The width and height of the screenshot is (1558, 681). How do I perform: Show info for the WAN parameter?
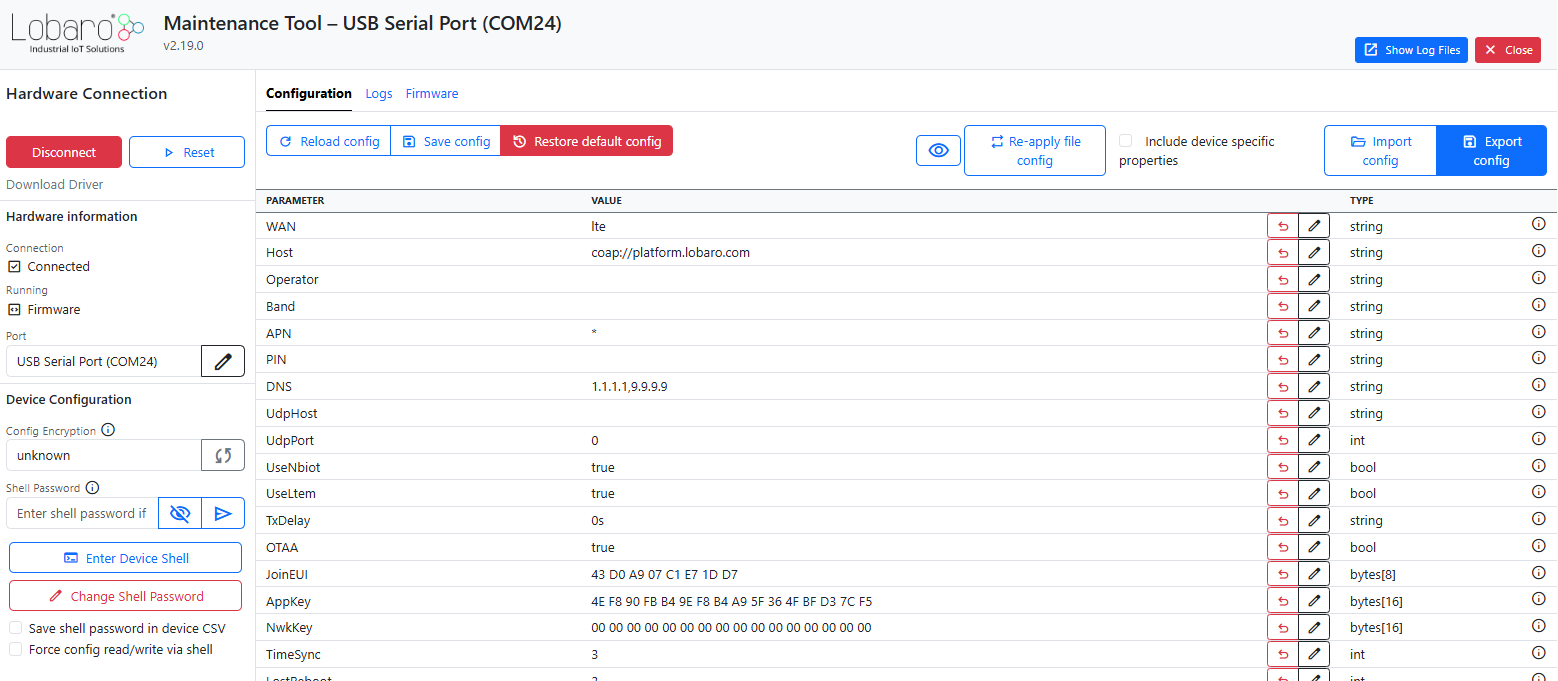click(x=1539, y=225)
